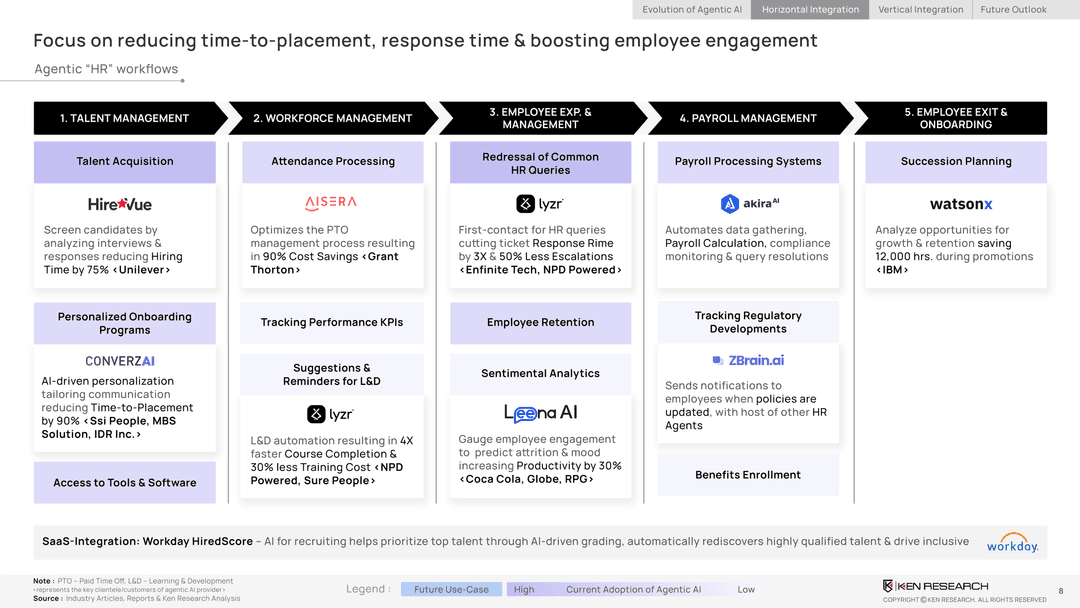Switch to the Vertical Integration tab
Screen dimensions: 1080x608
(920, 10)
